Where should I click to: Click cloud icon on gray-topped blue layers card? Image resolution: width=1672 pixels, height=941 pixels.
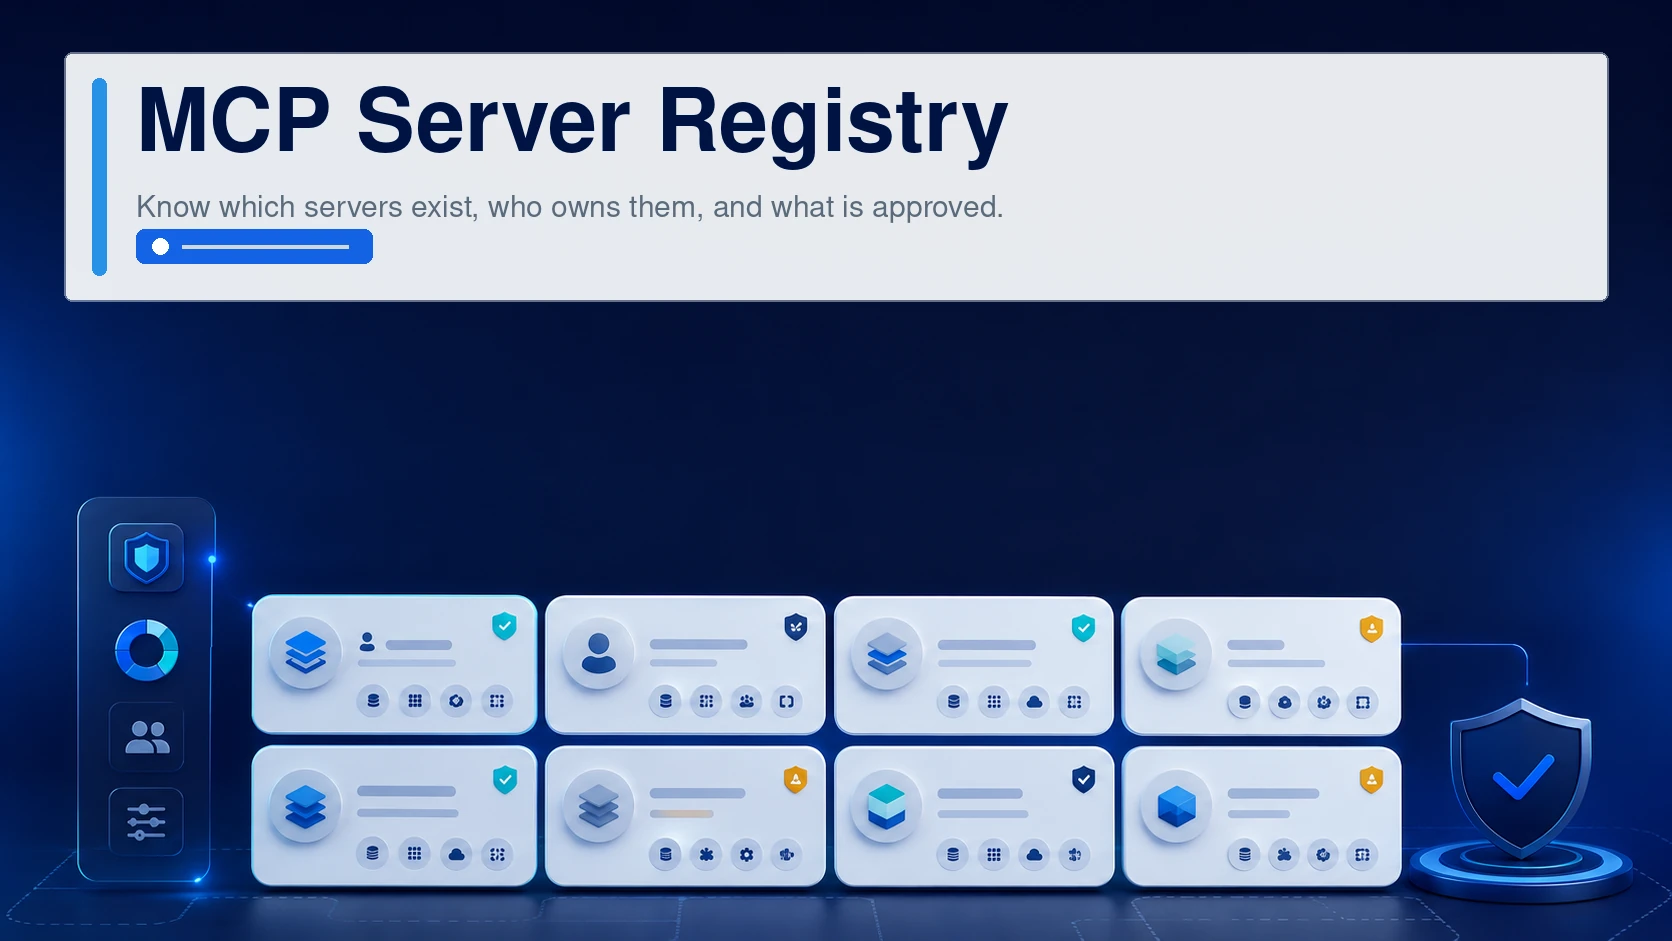coord(1034,702)
